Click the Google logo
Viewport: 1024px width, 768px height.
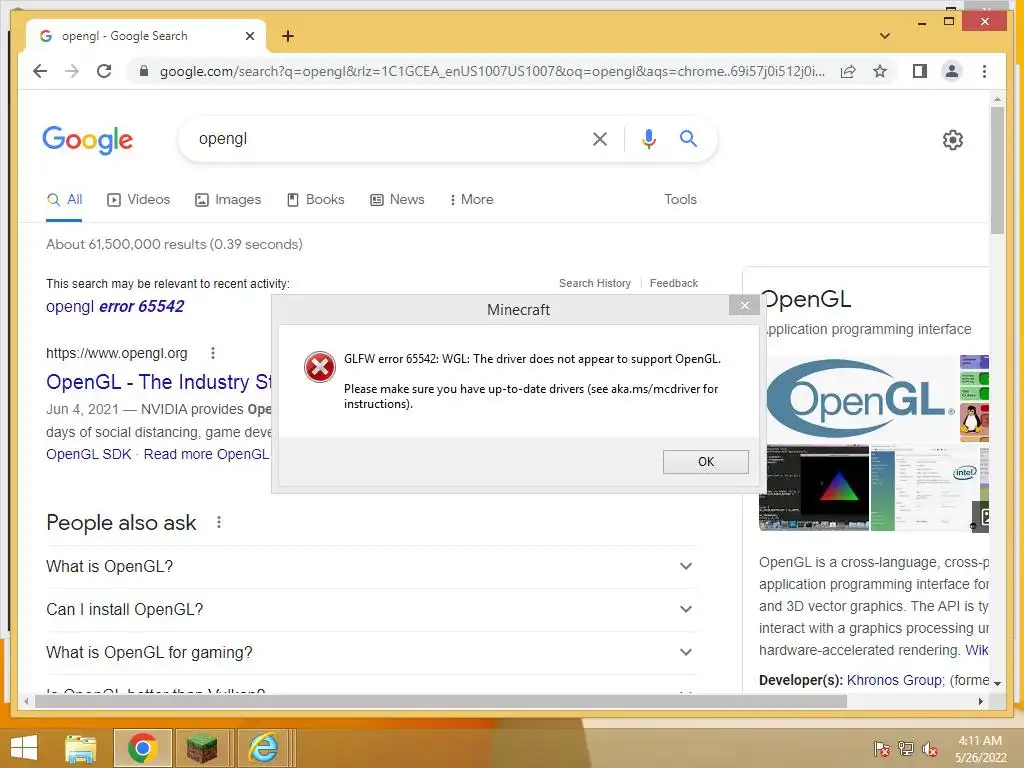point(88,140)
